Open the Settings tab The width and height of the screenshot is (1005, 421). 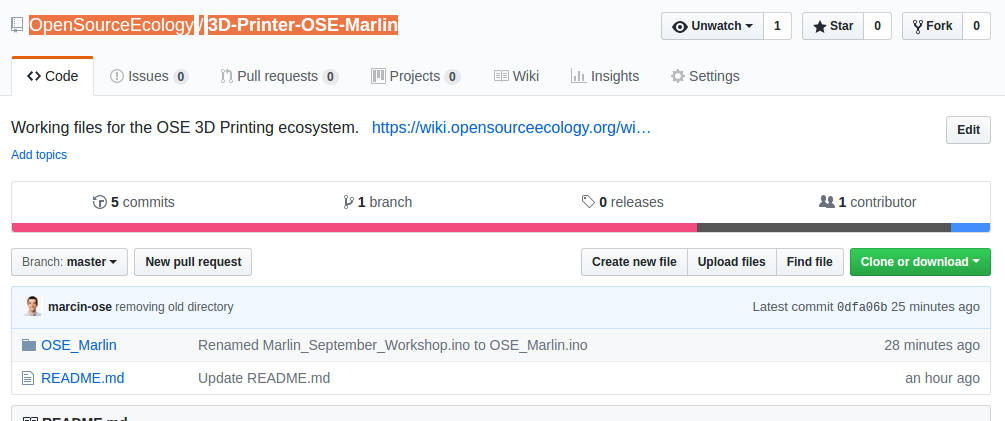(704, 76)
